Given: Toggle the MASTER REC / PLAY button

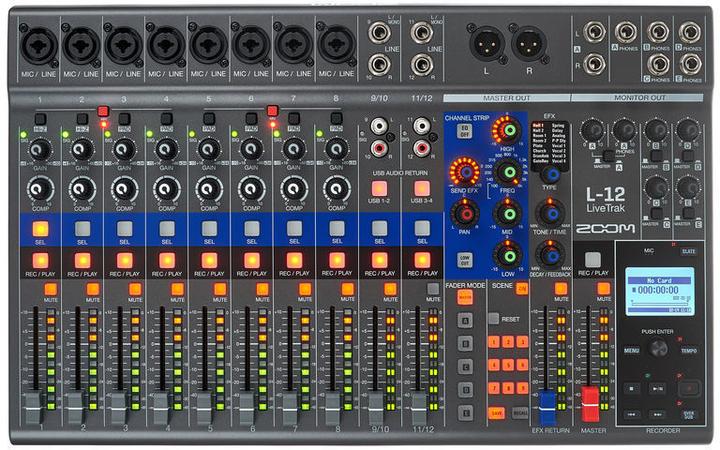Looking at the screenshot, I should click(x=593, y=259).
